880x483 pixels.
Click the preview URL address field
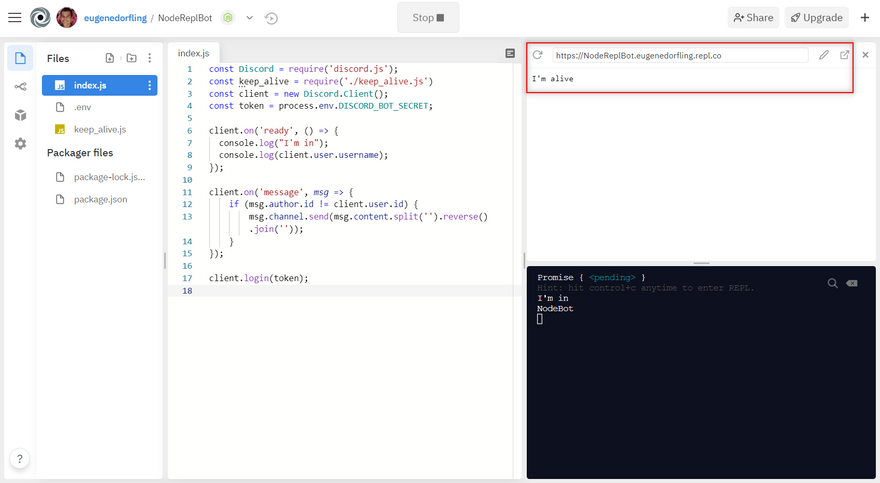[680, 55]
